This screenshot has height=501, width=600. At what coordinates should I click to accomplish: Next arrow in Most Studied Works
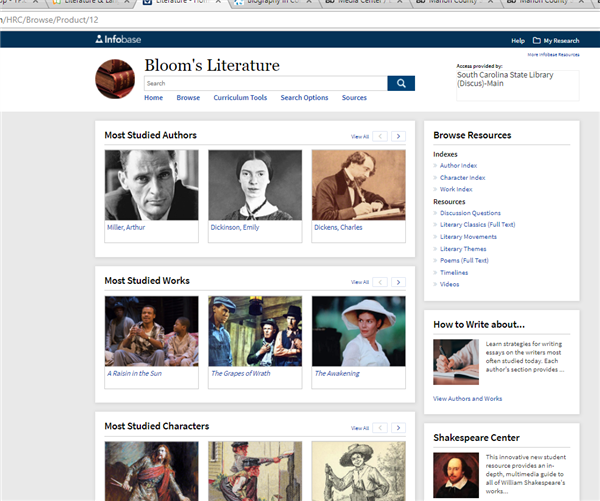[398, 282]
